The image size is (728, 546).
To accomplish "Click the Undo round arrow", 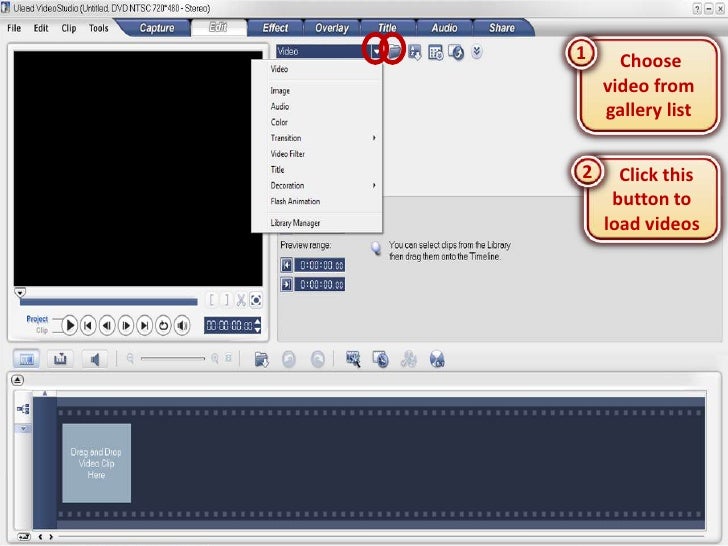I will click(x=289, y=359).
